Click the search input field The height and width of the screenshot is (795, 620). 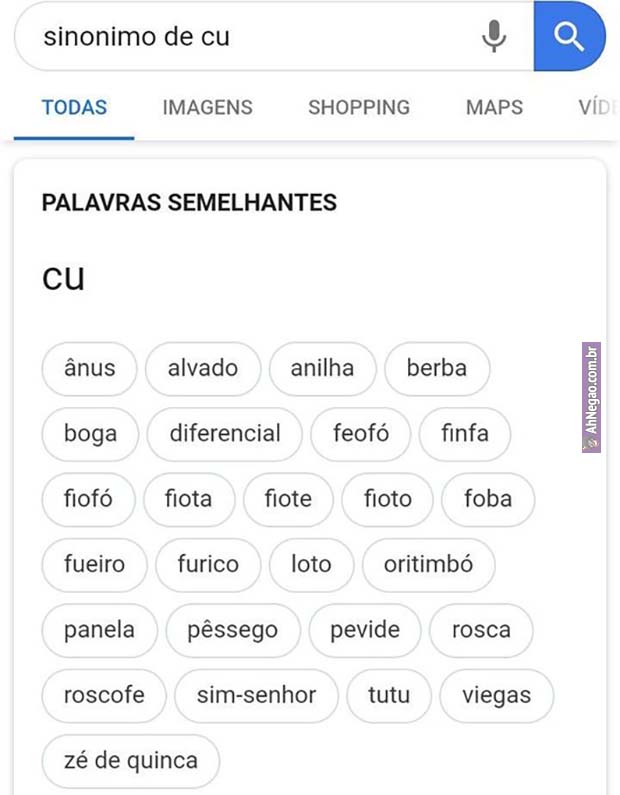250,37
